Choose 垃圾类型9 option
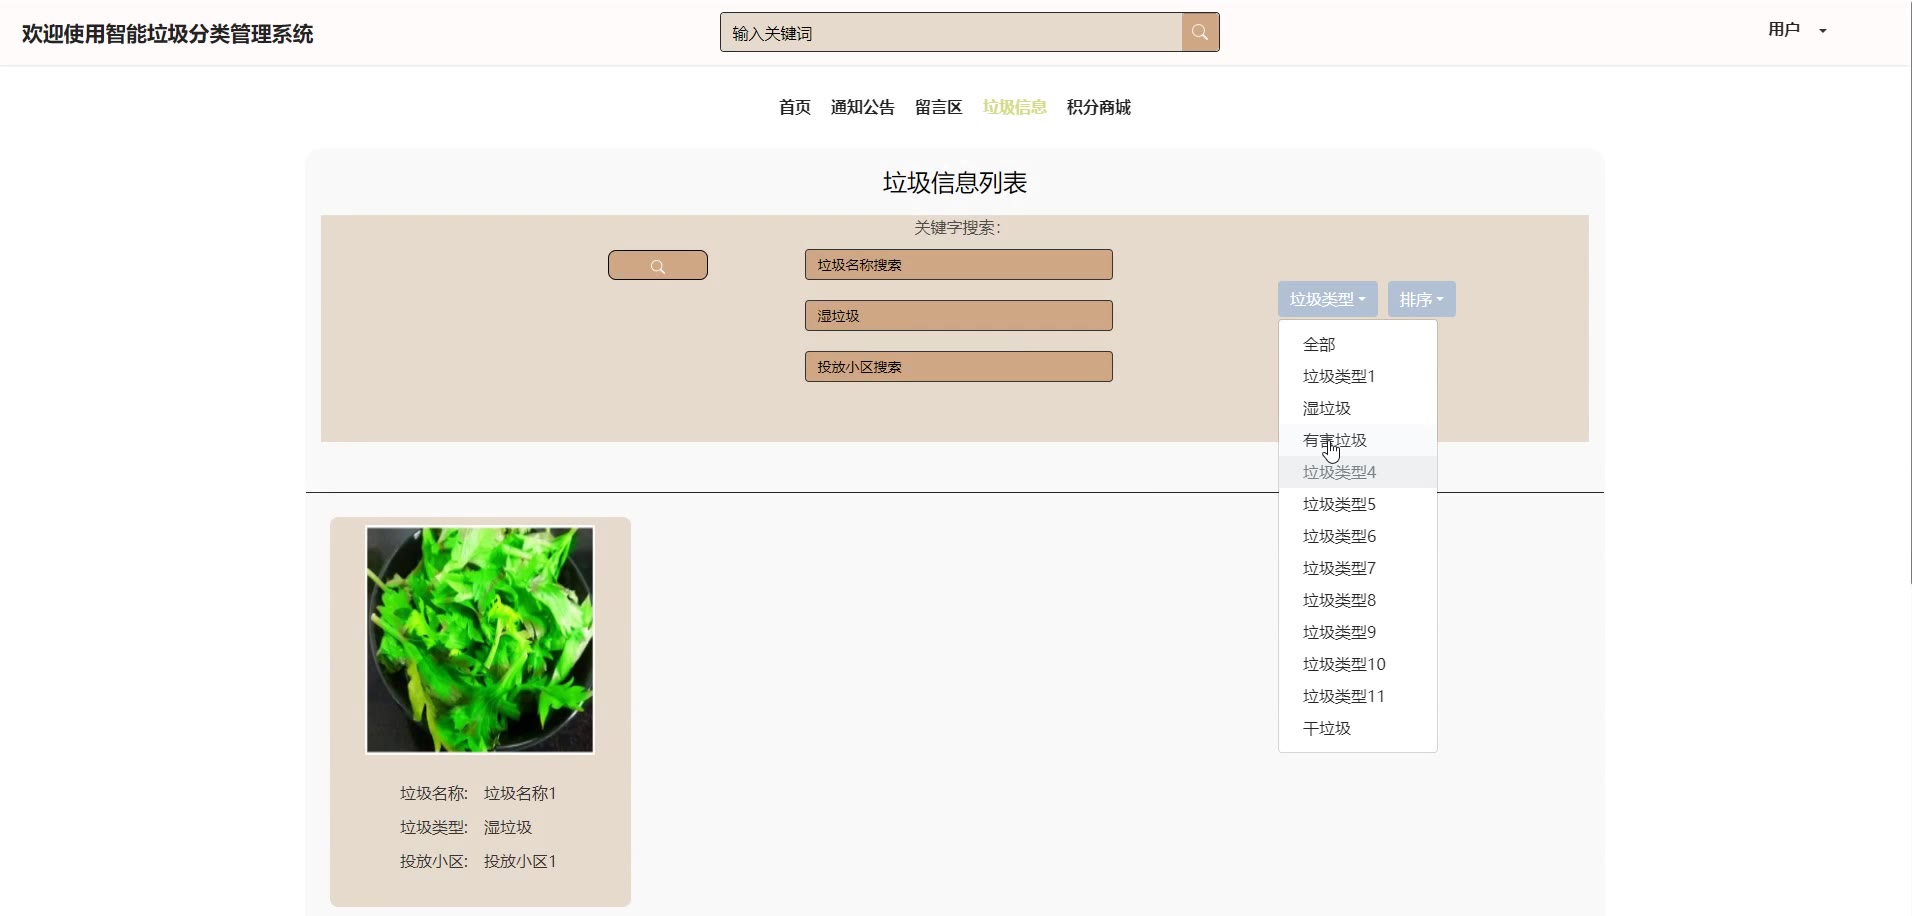This screenshot has height=916, width=1912. (1358, 632)
